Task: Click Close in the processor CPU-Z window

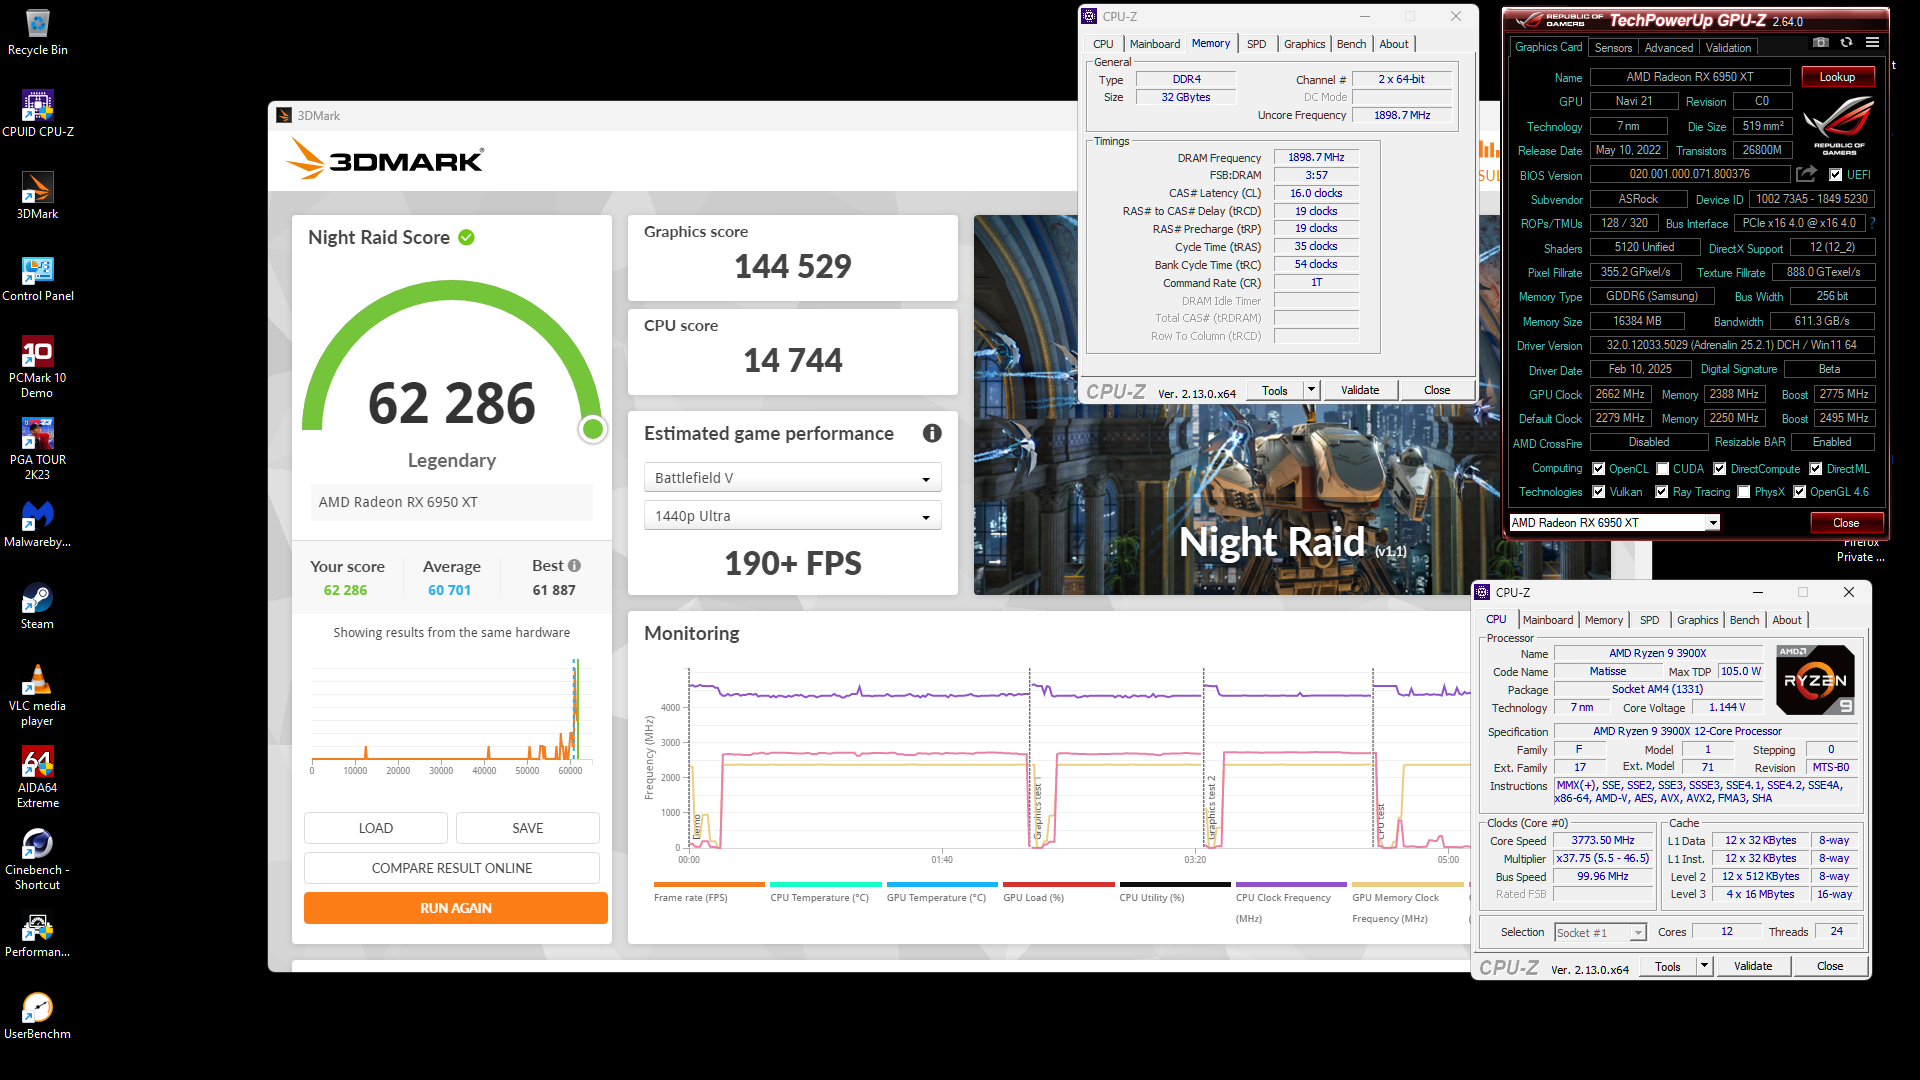Action: 1830,966
